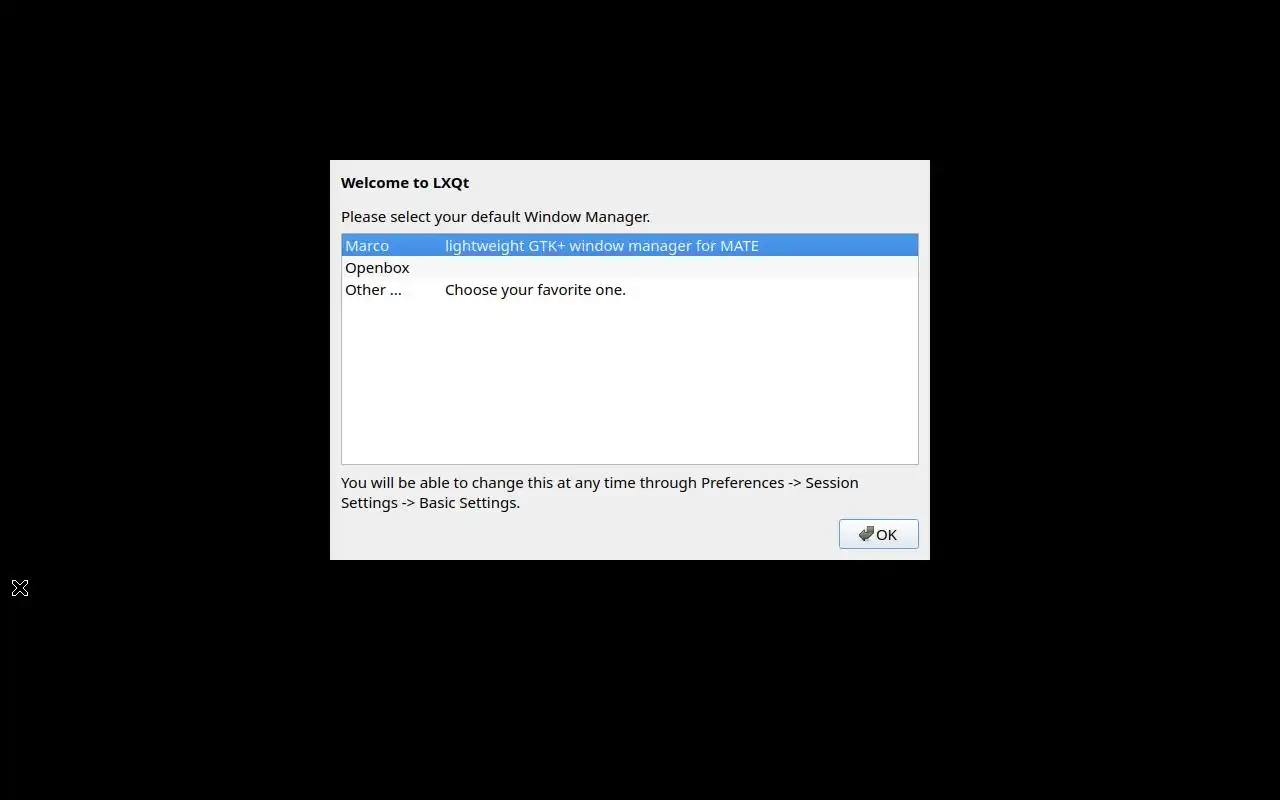Click the OK button to confirm
Image resolution: width=1280 pixels, height=800 pixels.
(x=878, y=534)
